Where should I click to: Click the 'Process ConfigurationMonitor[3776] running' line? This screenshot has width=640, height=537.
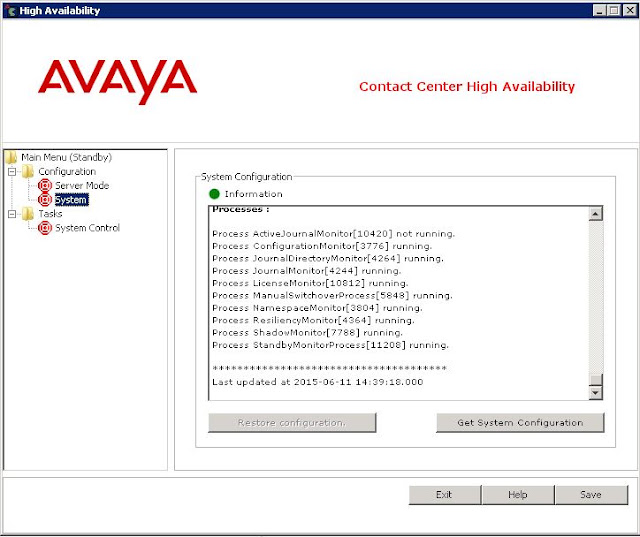[x=322, y=246]
